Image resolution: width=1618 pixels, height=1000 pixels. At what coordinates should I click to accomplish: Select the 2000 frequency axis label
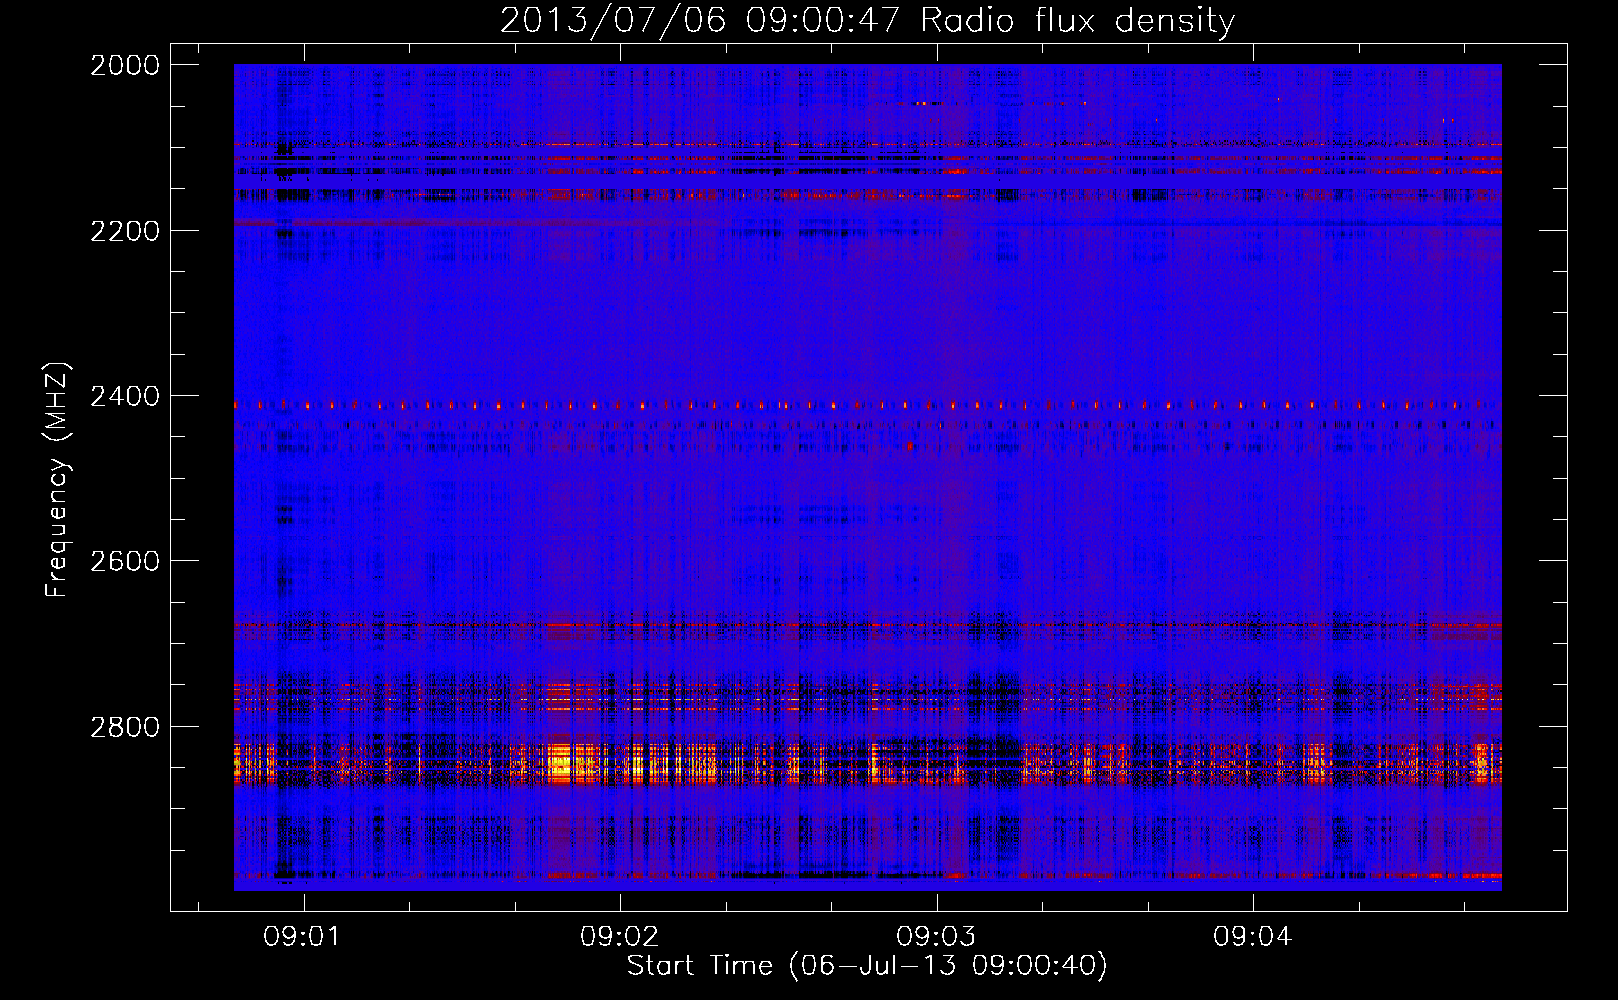[x=125, y=65]
